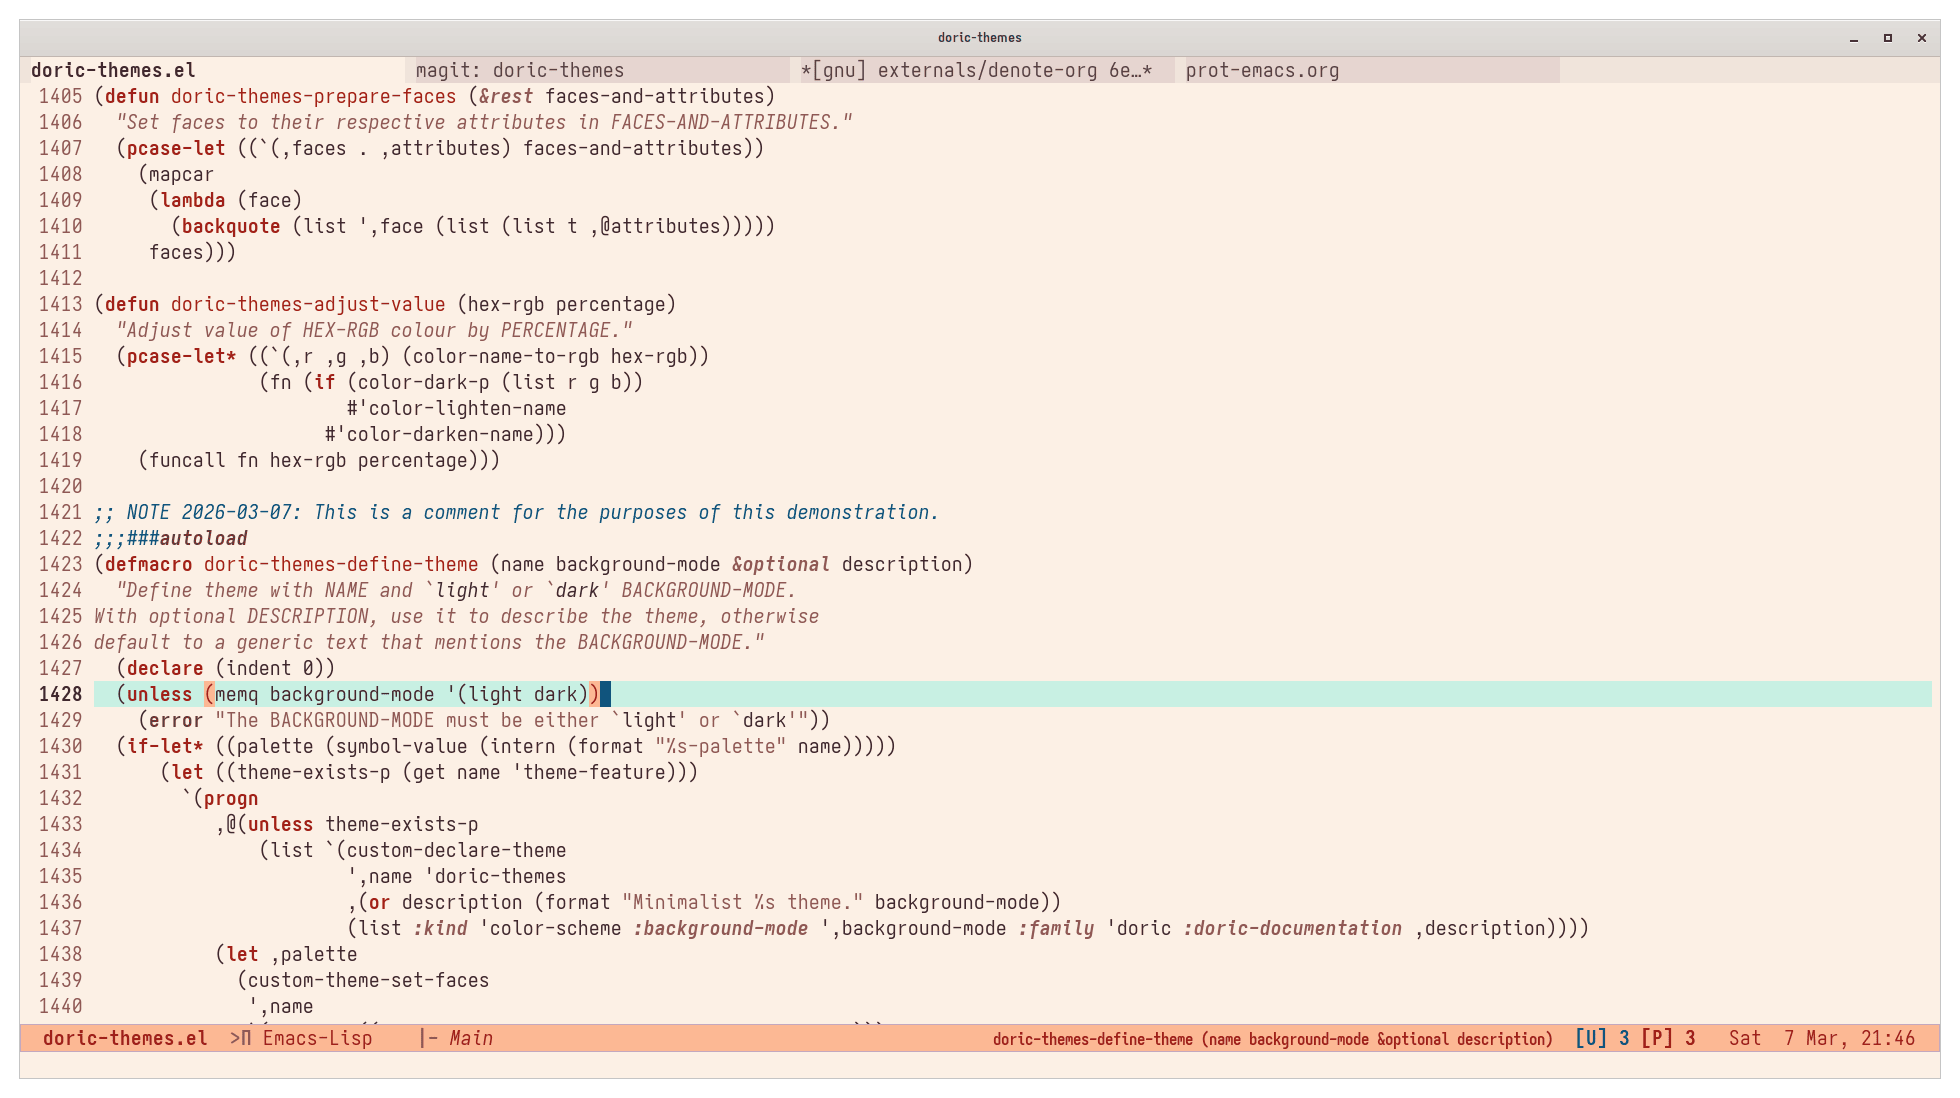The width and height of the screenshot is (1960, 1098).
Task: Click the [P] 3 unpushed indicator
Action: pos(1667,1038)
